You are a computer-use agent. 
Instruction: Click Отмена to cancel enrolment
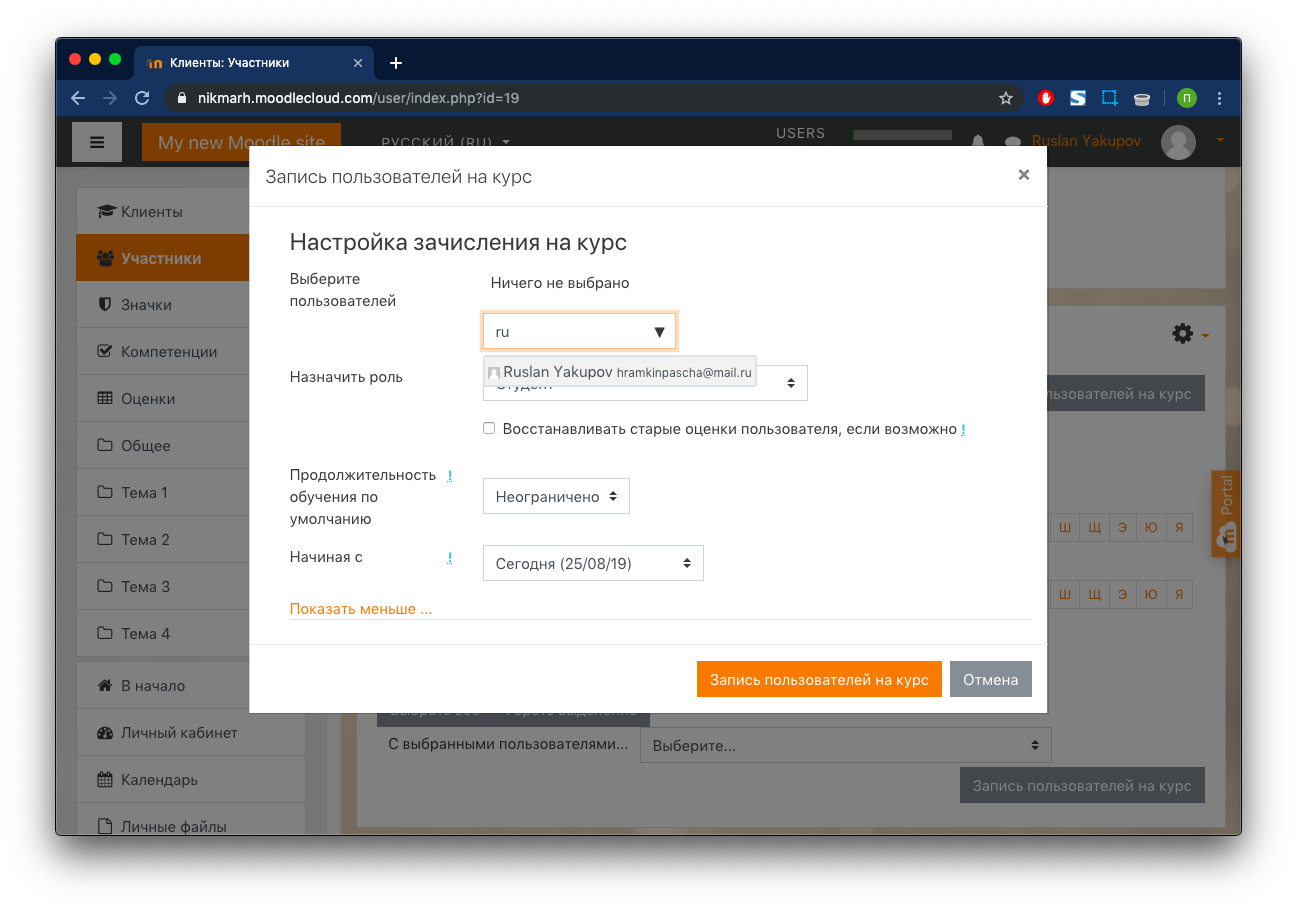tap(990, 679)
